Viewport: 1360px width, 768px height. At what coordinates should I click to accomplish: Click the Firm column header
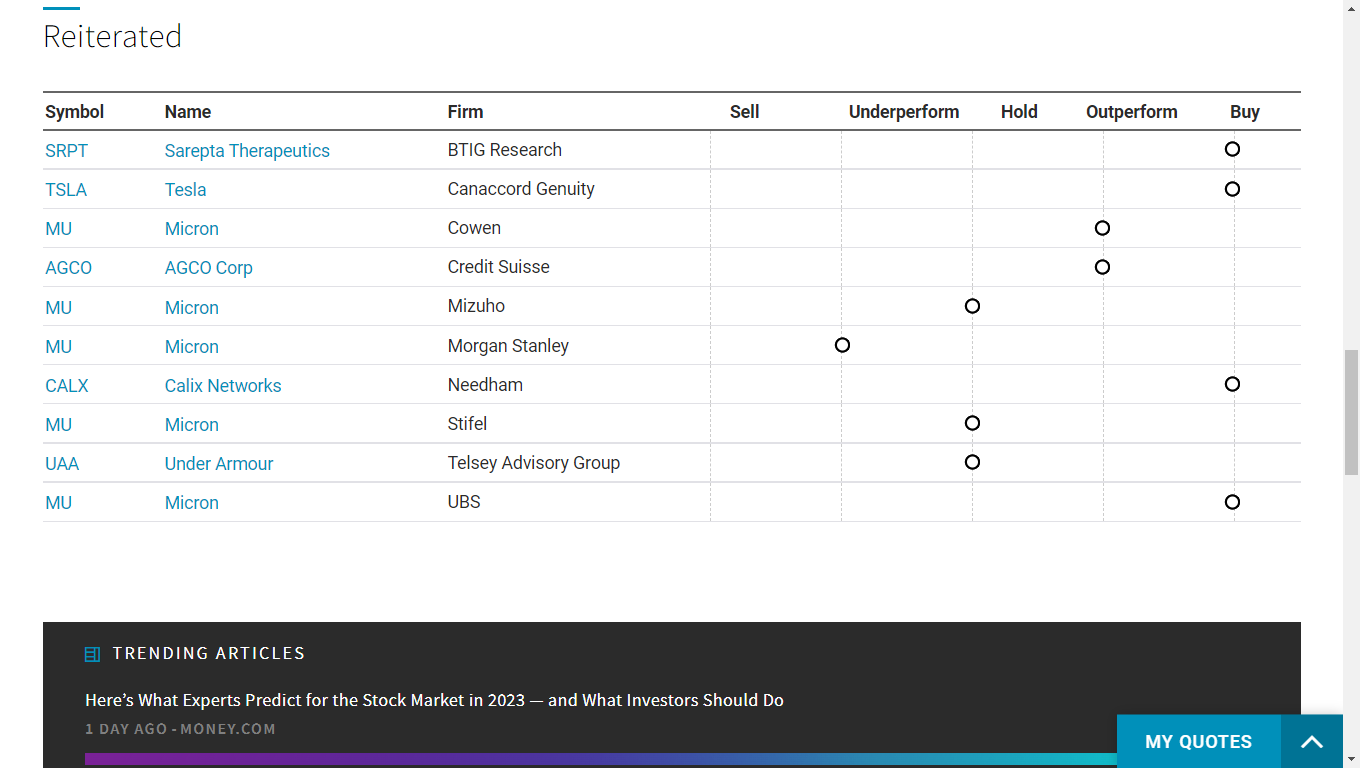coord(466,112)
